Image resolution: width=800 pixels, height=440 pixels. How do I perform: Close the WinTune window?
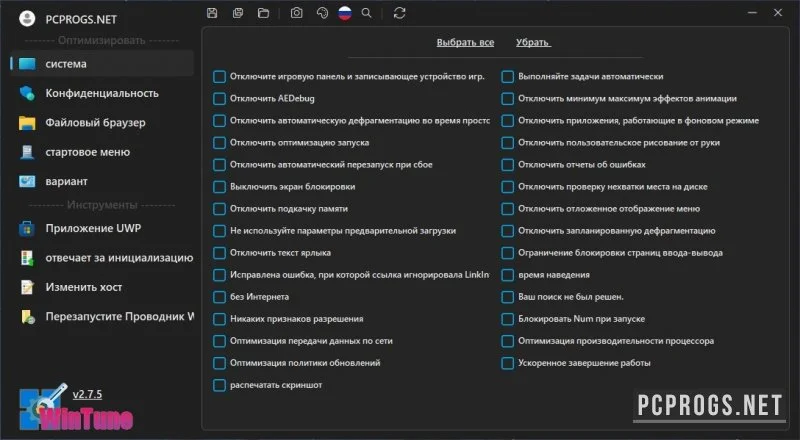[x=778, y=12]
